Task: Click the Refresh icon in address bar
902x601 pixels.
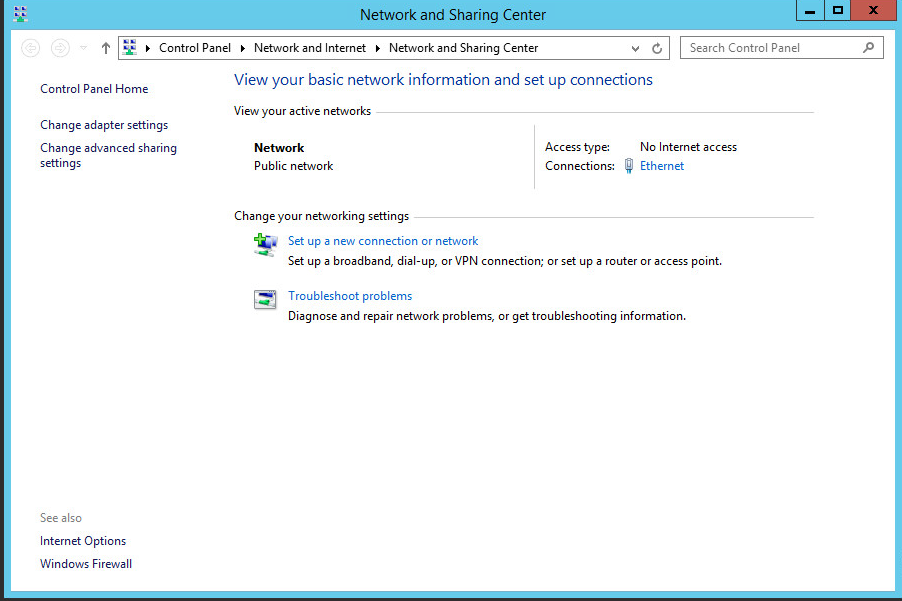Action: pos(657,48)
